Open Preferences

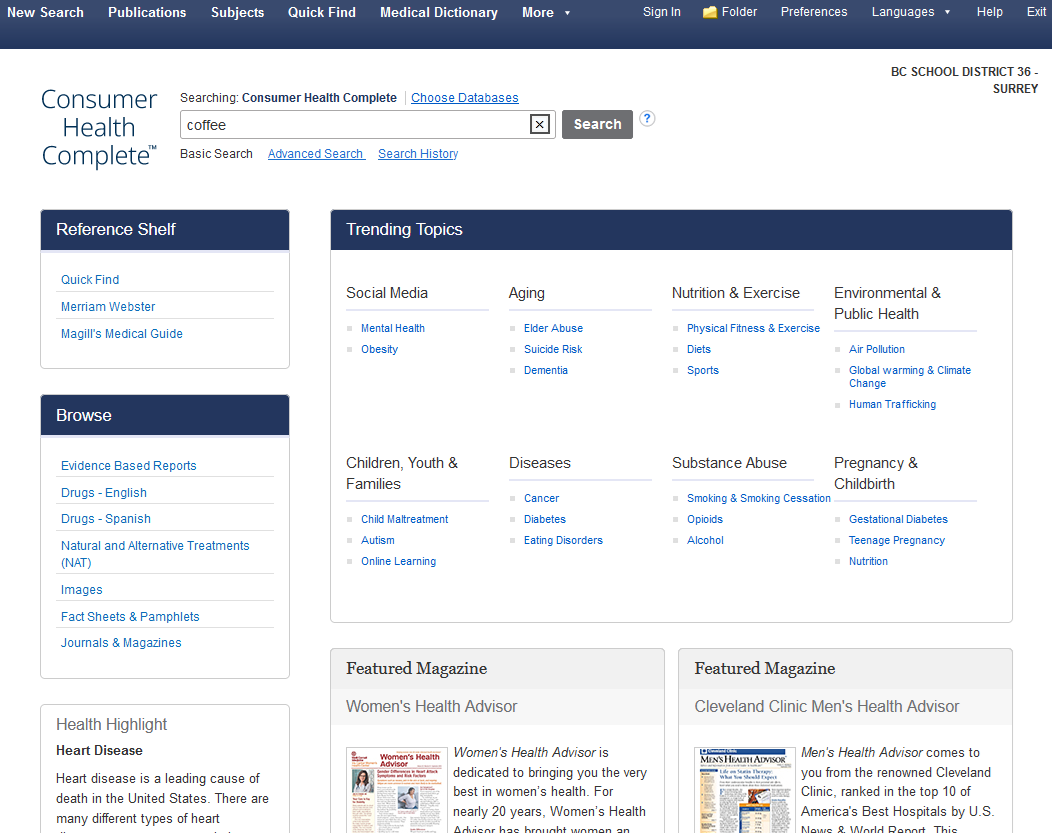click(814, 12)
